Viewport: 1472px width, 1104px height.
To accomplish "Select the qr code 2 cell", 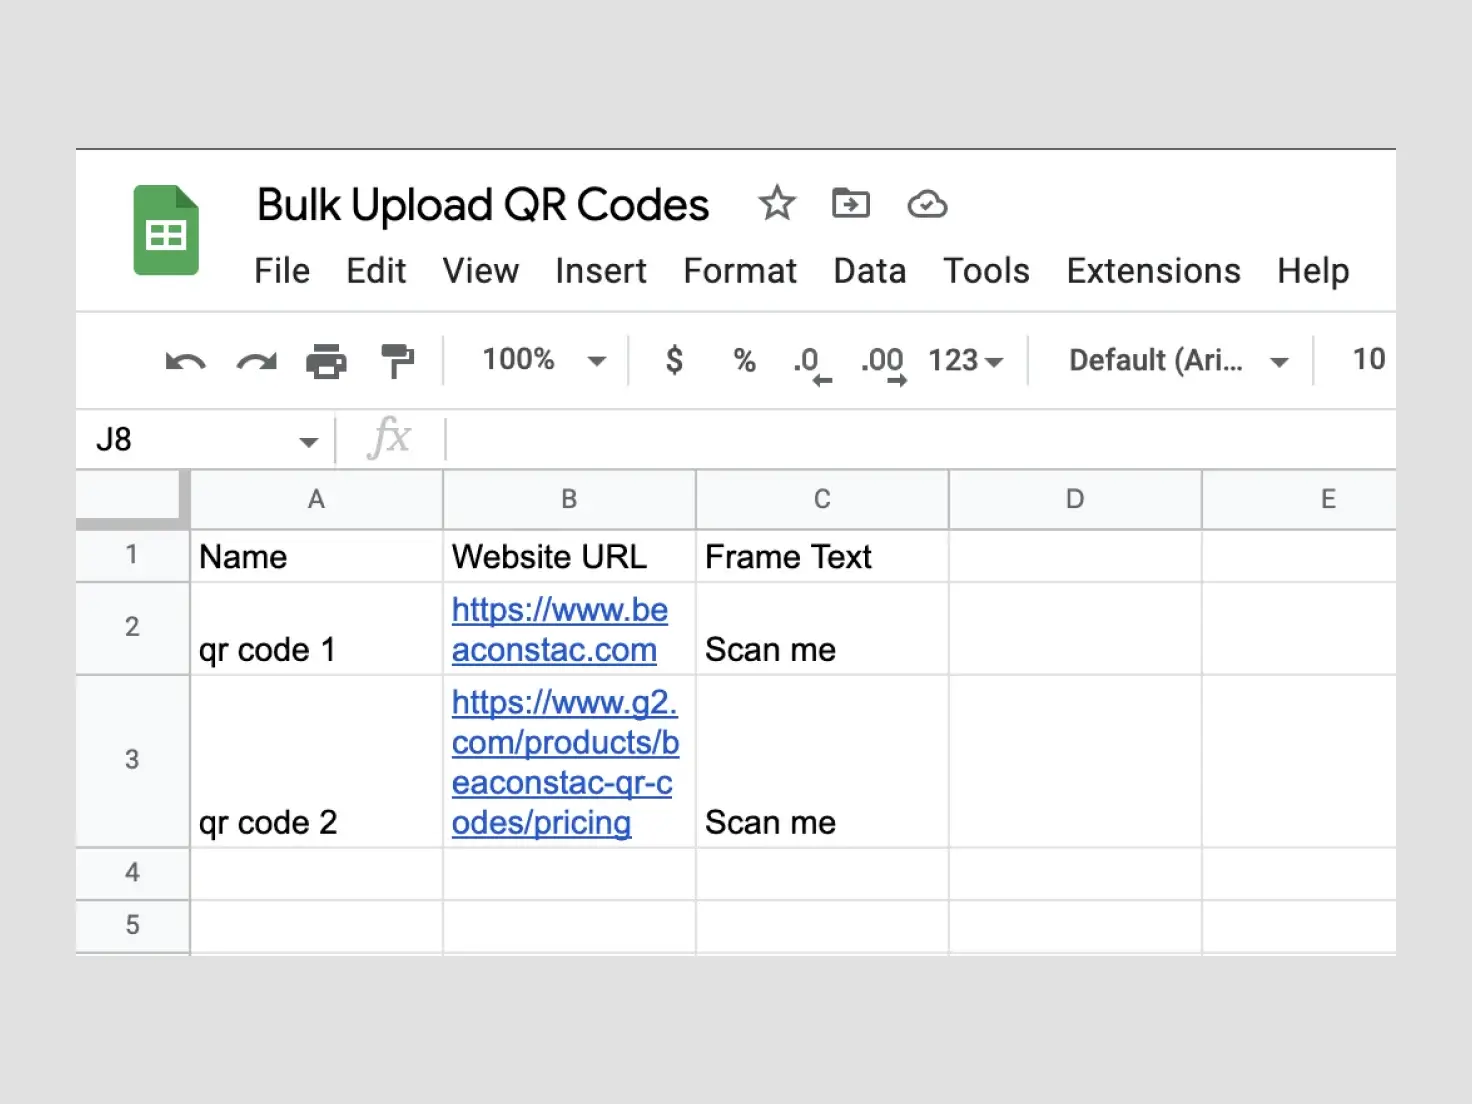I will [x=316, y=761].
